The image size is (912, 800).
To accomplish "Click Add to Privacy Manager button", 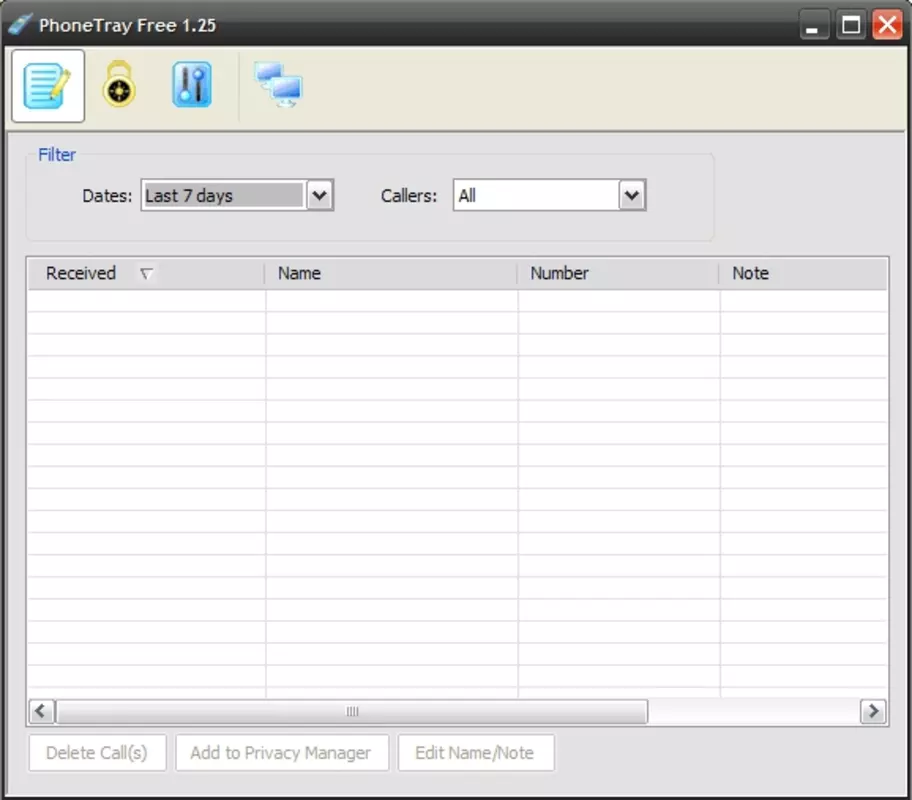I will point(282,753).
